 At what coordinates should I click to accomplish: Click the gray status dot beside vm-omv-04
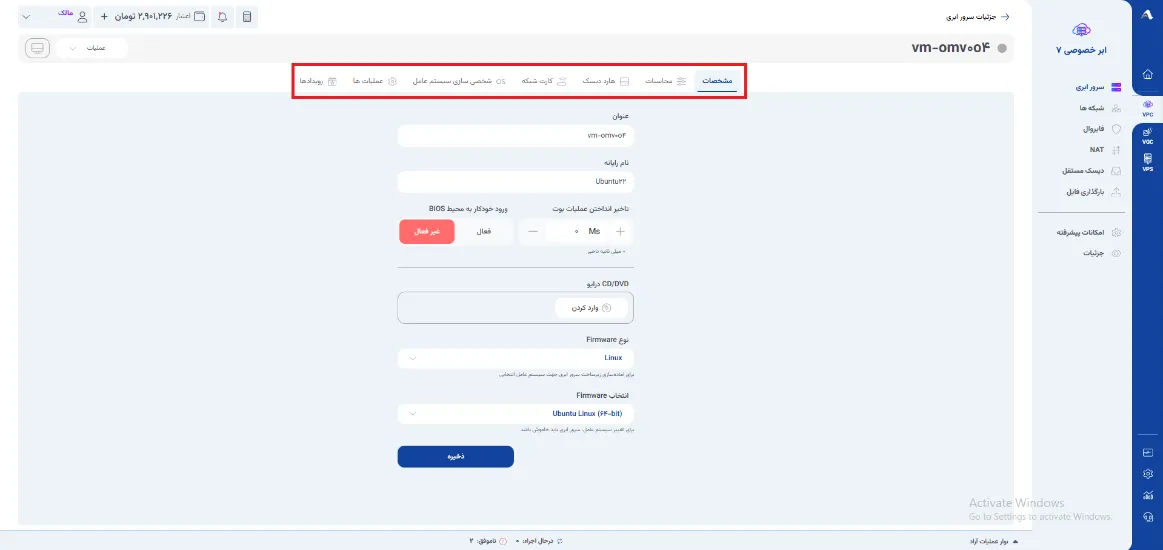(1002, 48)
